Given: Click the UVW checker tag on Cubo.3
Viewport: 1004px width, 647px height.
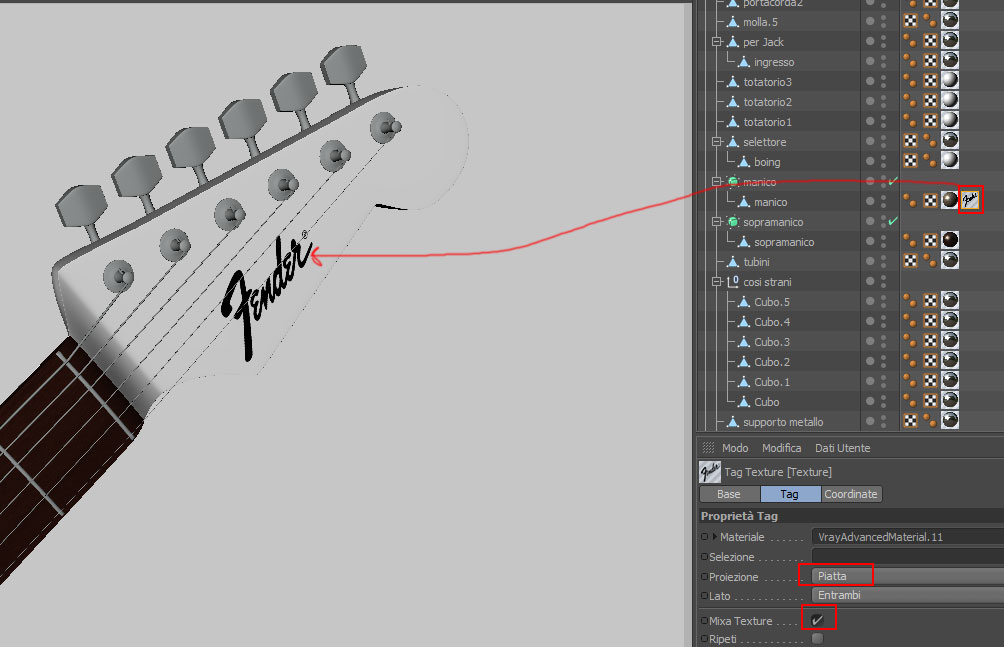Looking at the screenshot, I should point(930,340).
